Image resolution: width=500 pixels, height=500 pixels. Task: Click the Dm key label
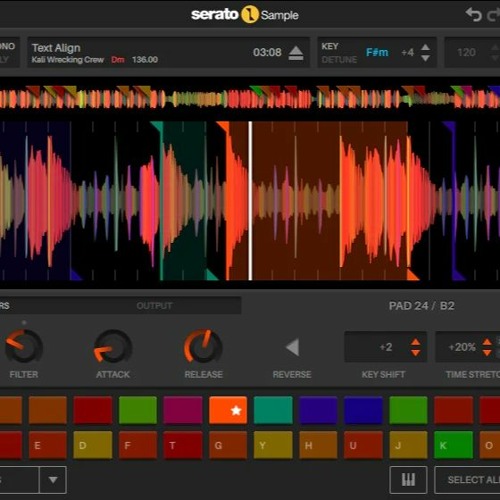[x=118, y=60]
